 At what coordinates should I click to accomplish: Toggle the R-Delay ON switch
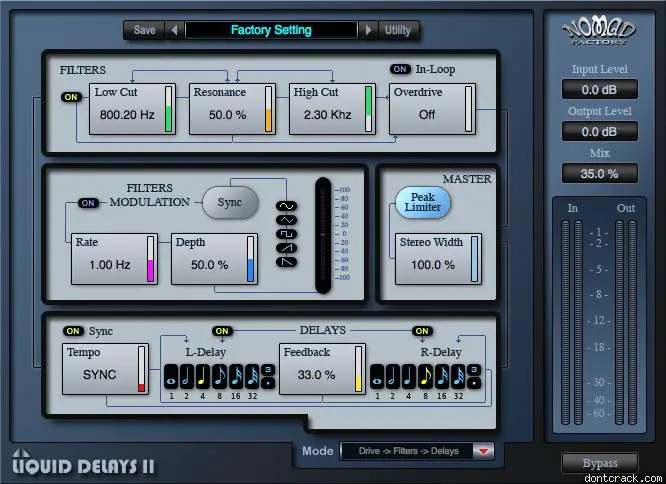tap(422, 331)
